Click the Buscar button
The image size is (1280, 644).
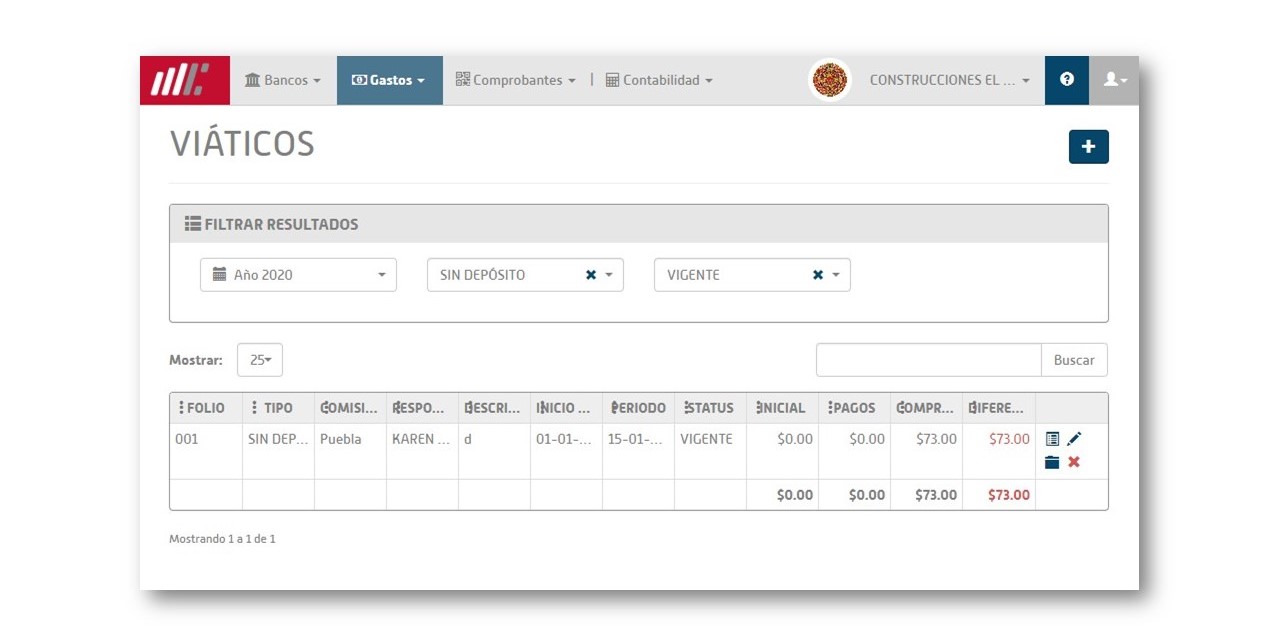(x=1074, y=360)
